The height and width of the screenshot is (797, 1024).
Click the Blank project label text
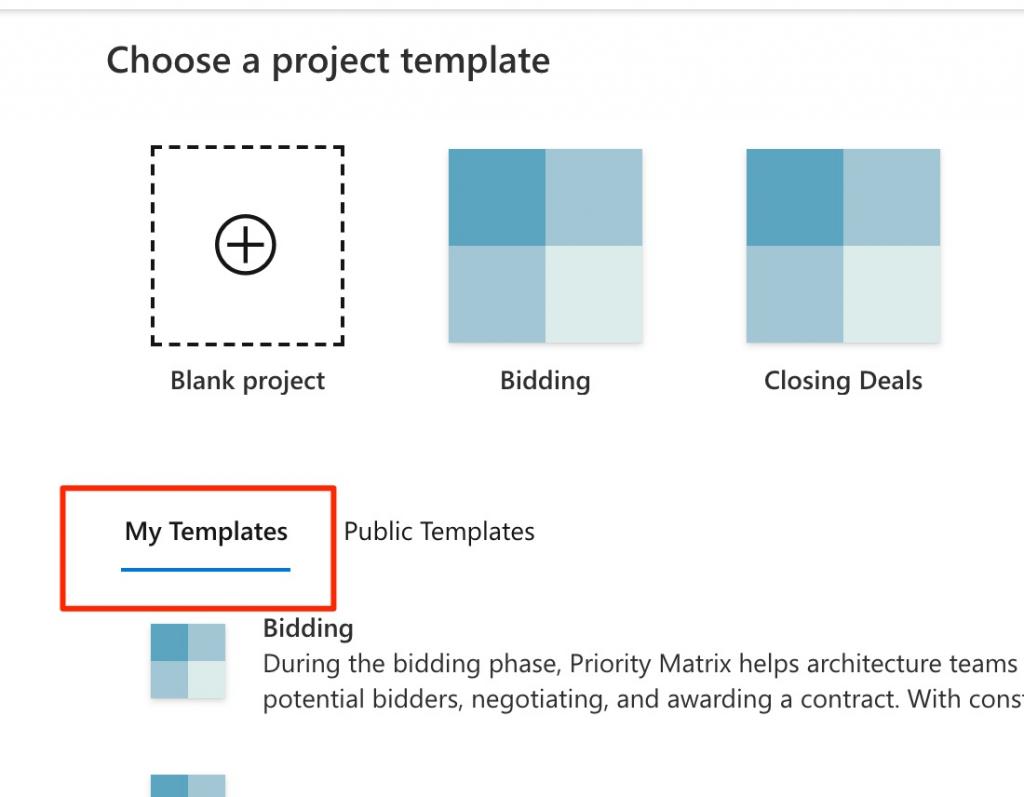[246, 381]
